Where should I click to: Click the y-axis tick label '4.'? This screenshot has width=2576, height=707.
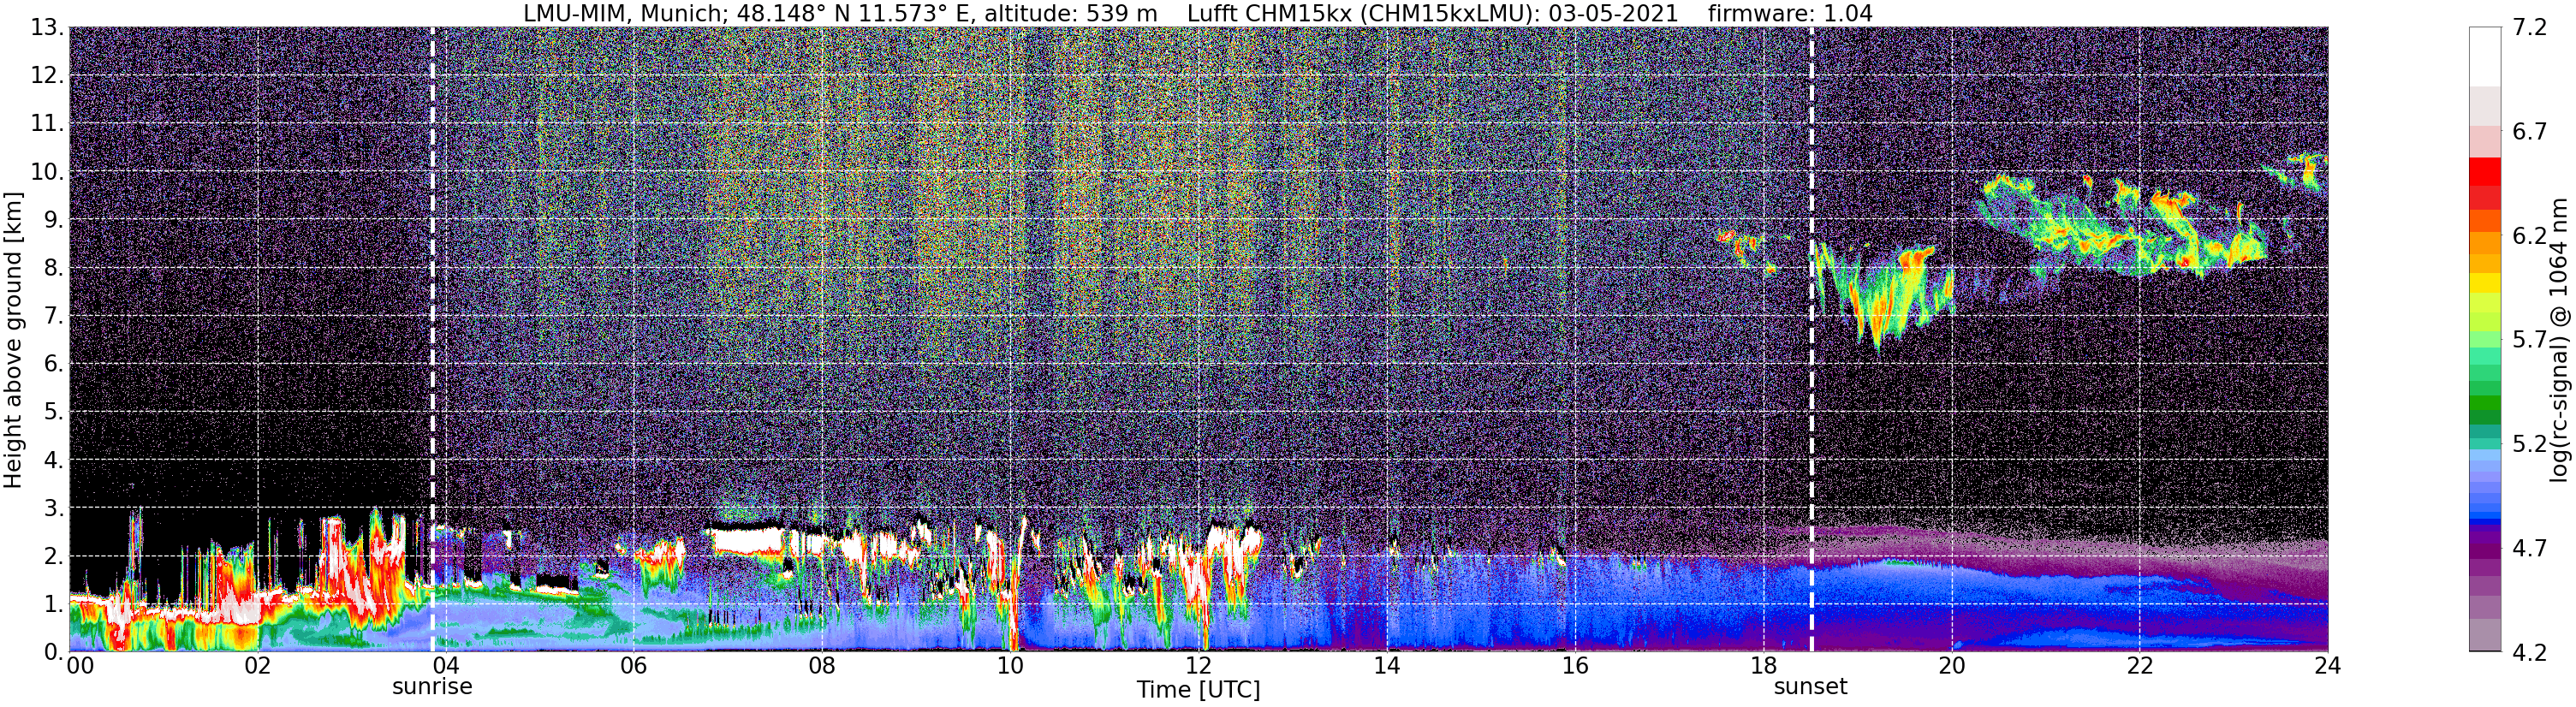[53, 460]
